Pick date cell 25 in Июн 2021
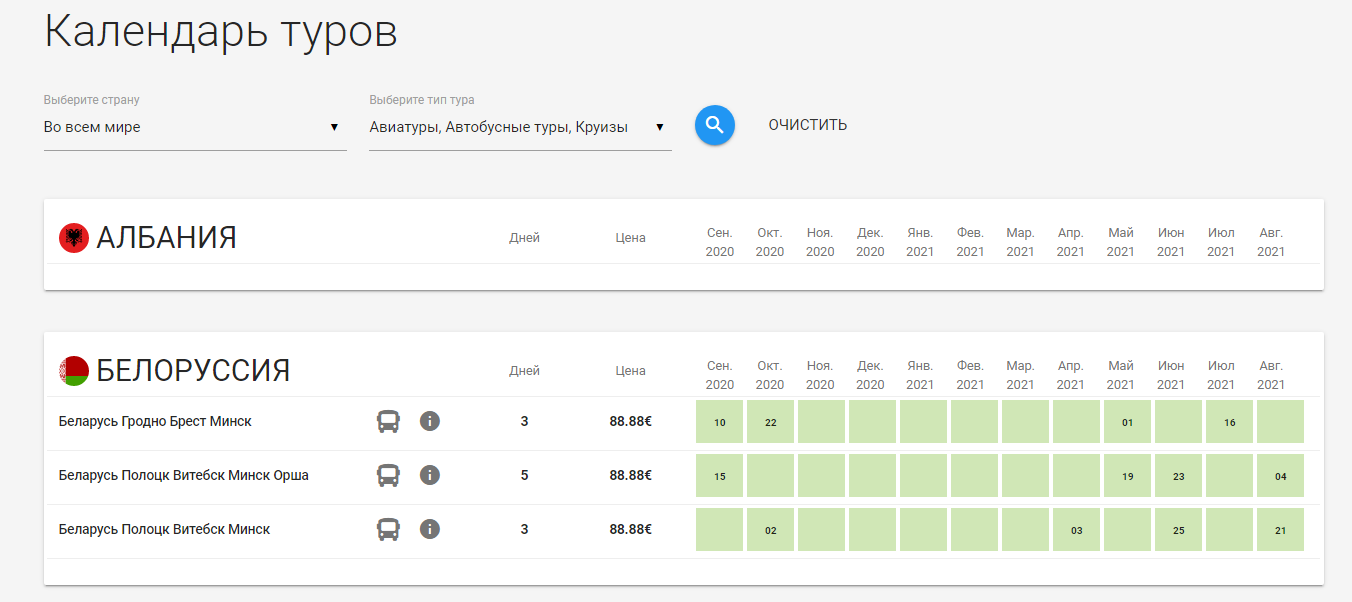 point(1178,530)
